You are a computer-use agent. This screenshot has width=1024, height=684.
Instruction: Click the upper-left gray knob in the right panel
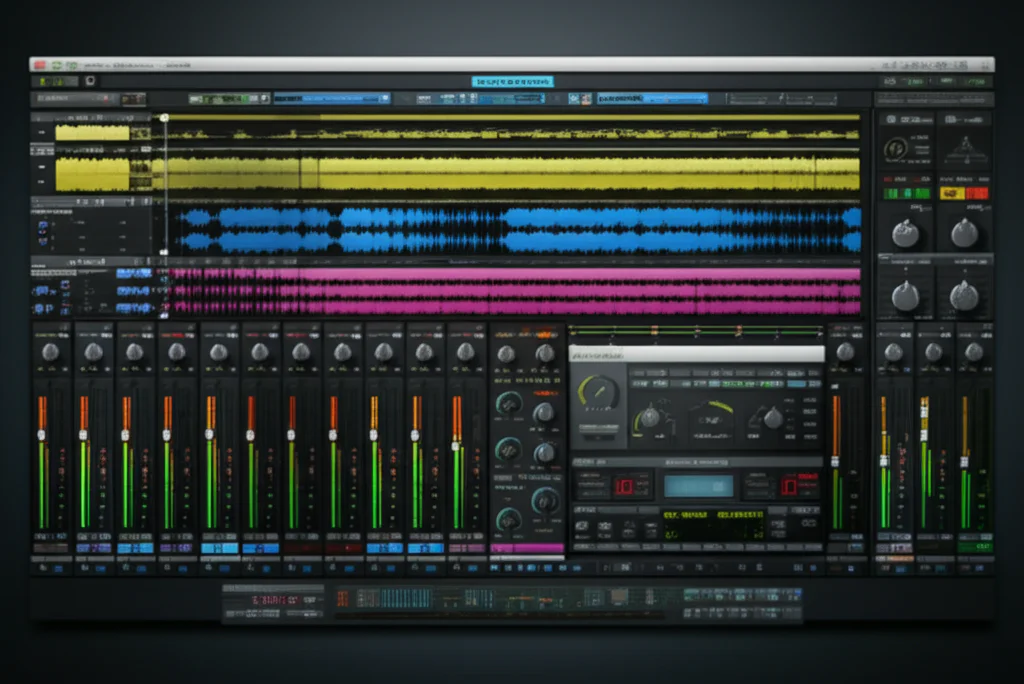905,233
